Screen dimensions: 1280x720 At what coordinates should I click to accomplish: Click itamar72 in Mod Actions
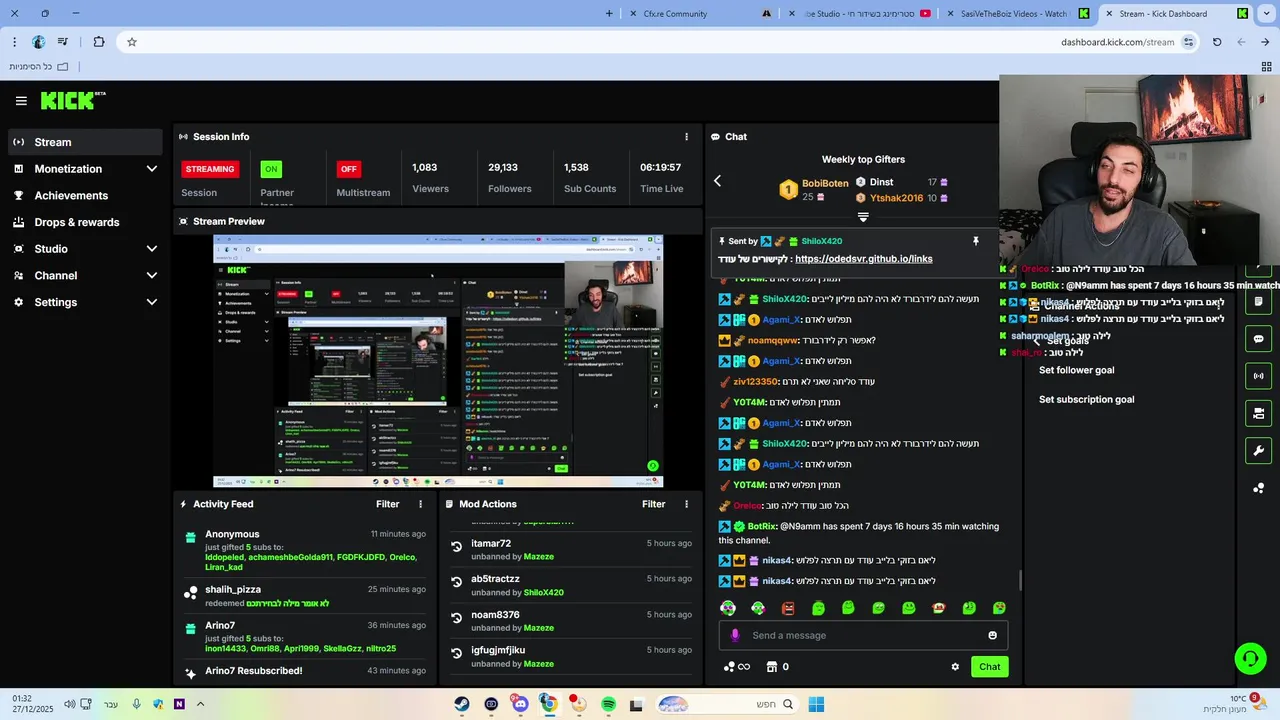pos(491,543)
